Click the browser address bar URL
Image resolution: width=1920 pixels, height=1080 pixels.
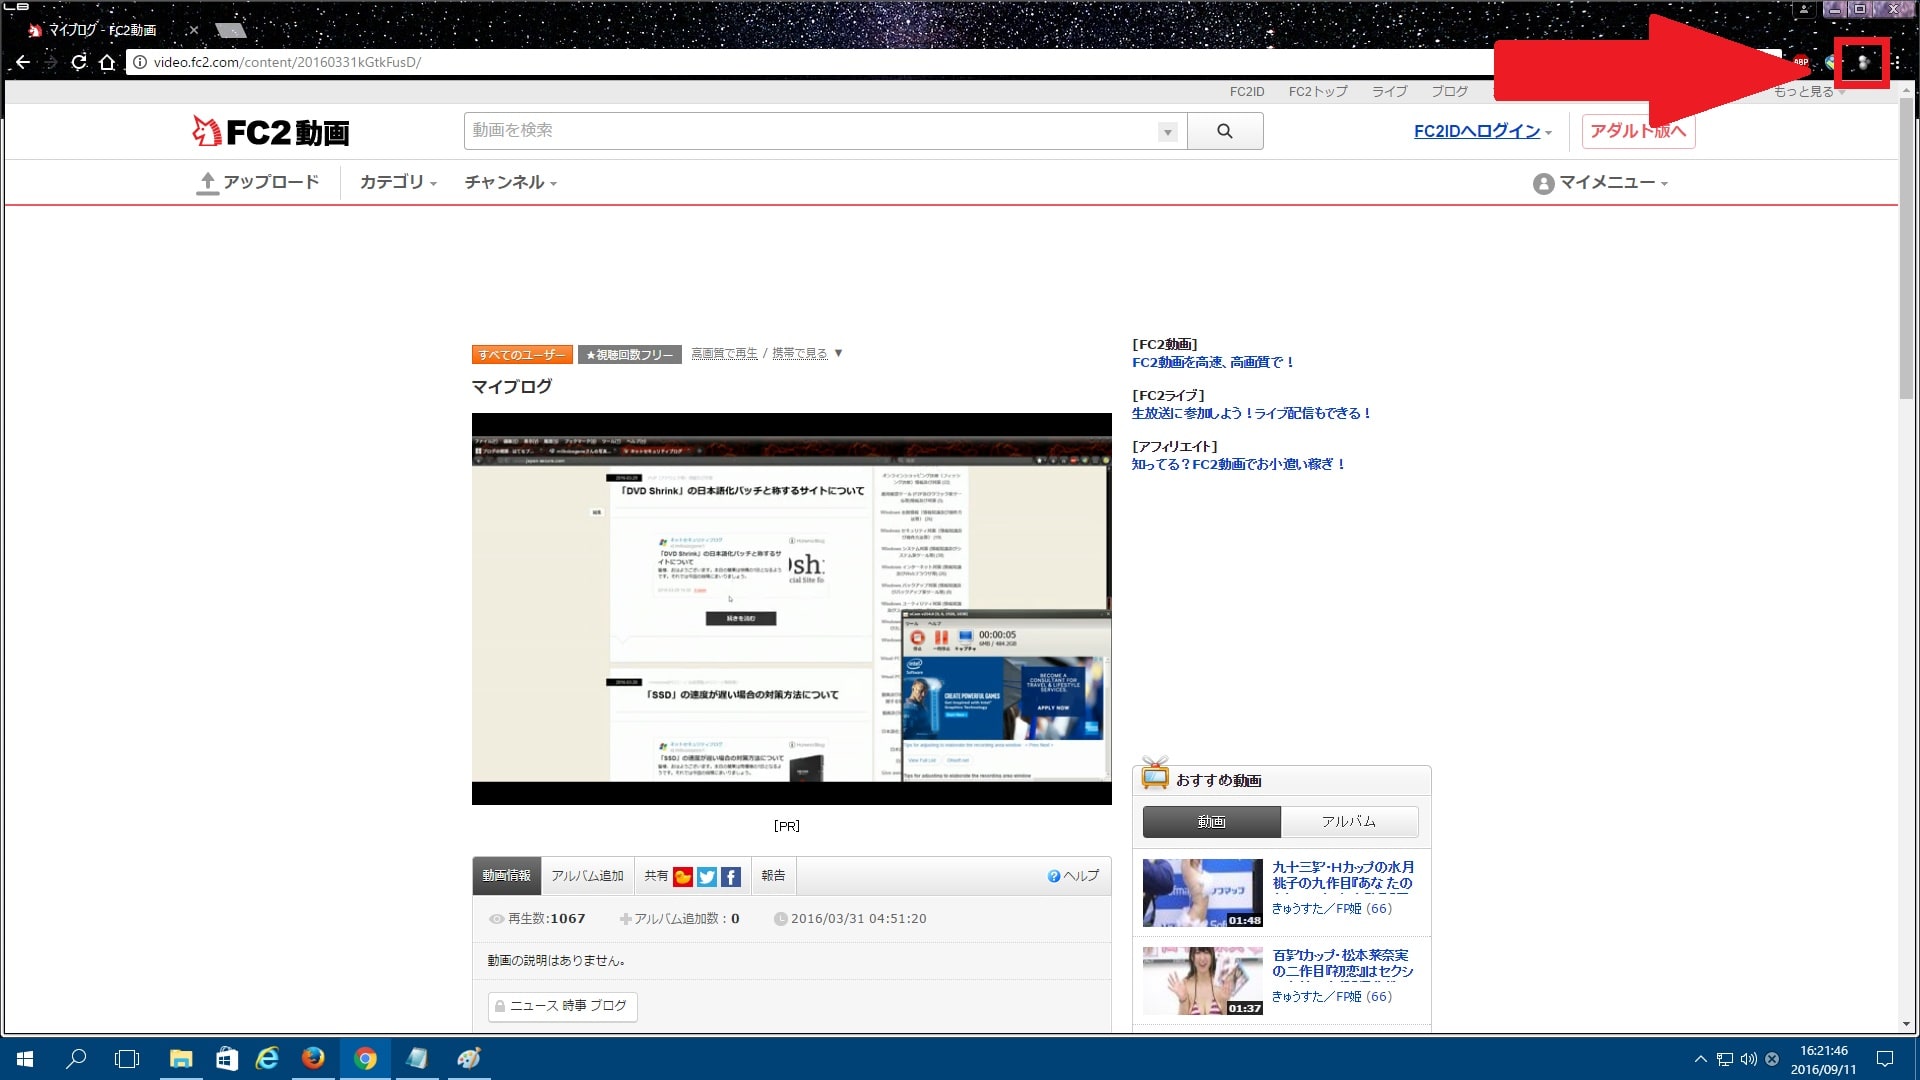click(287, 62)
